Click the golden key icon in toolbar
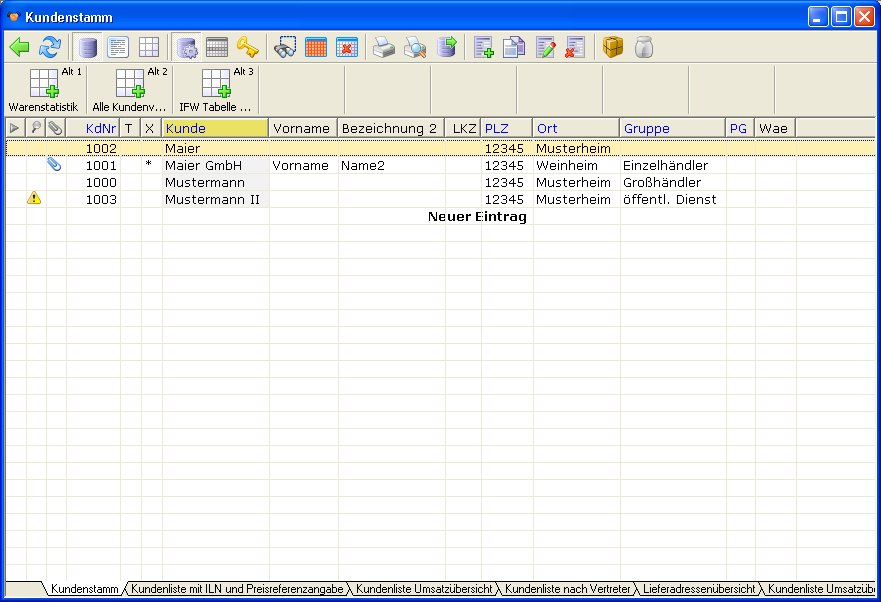The height and width of the screenshot is (602, 881). (247, 47)
